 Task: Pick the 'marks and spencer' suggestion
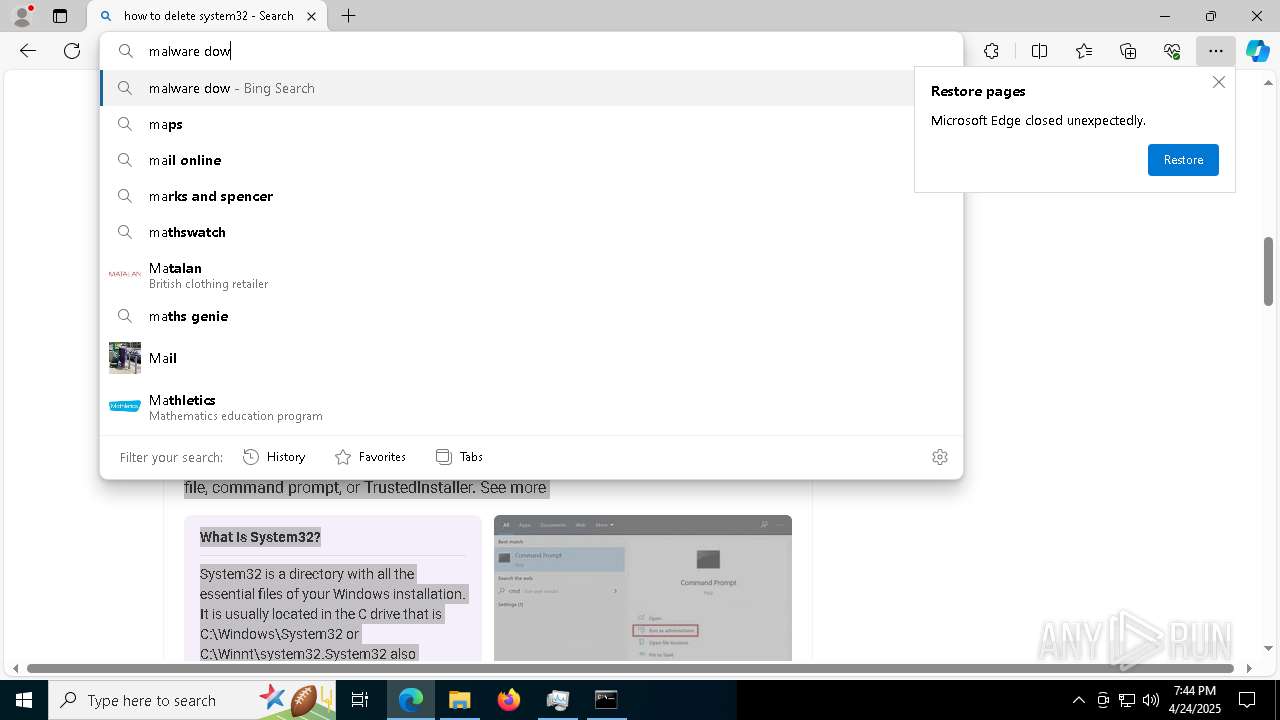pos(531,196)
